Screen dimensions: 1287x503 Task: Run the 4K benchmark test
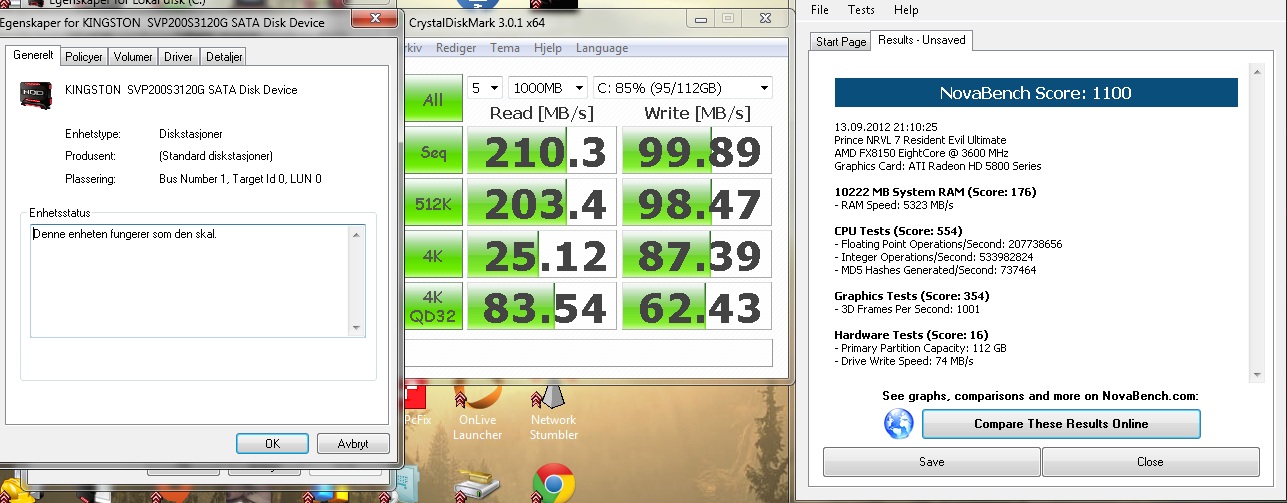433,256
